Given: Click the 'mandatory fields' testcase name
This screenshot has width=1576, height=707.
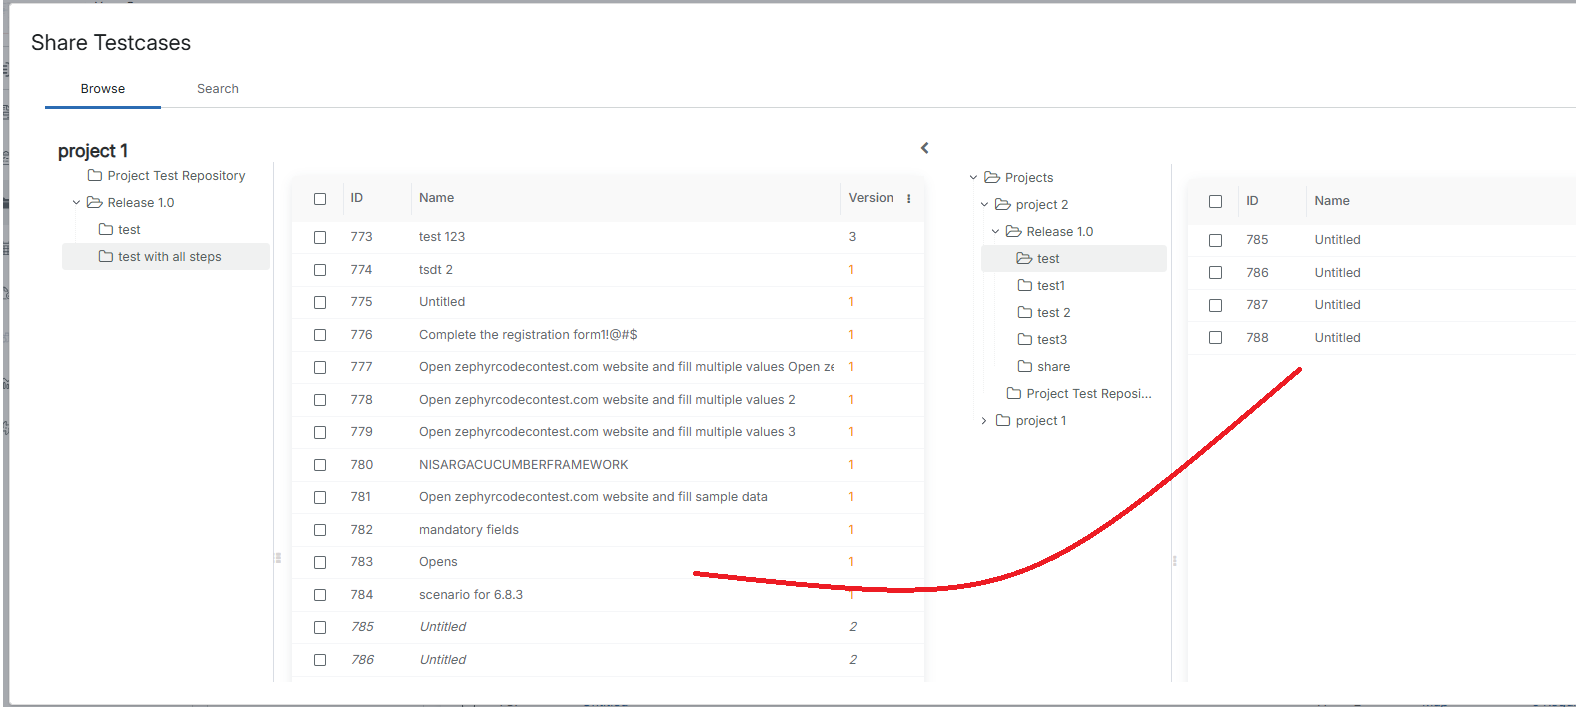Looking at the screenshot, I should 468,530.
